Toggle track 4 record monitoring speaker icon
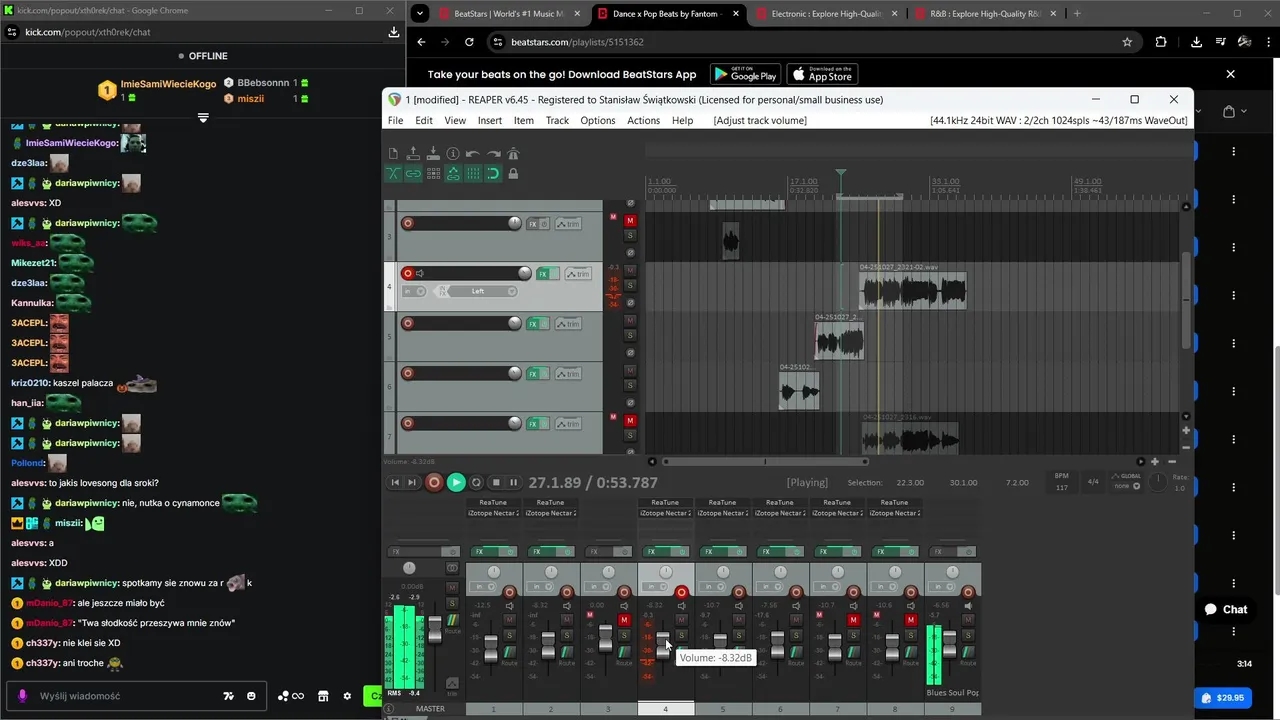 tap(420, 273)
